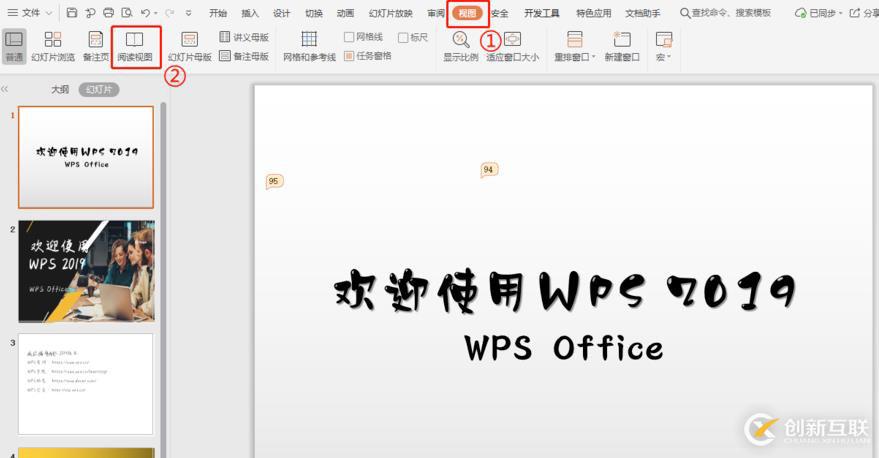Select slide 1 thumbnail in panel
879x458 pixels.
tap(86, 157)
